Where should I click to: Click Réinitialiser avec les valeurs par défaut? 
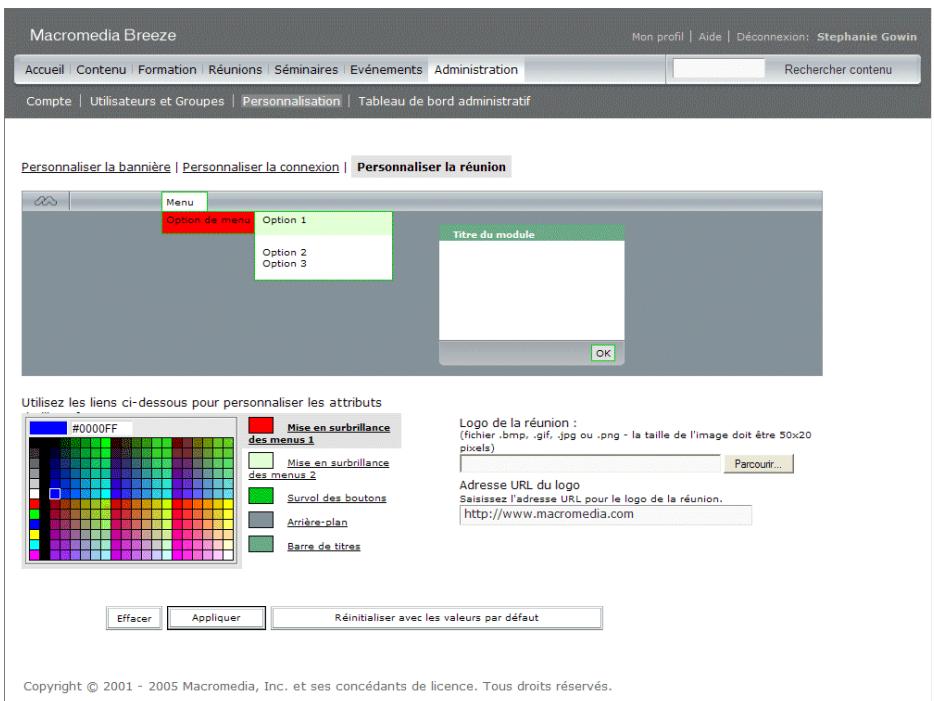(x=437, y=618)
